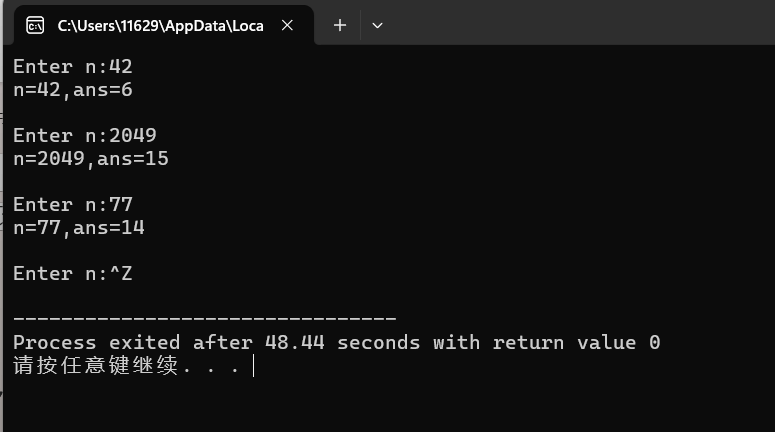Click the "return value 0" text
The height and width of the screenshot is (432, 775).
click(x=576, y=343)
